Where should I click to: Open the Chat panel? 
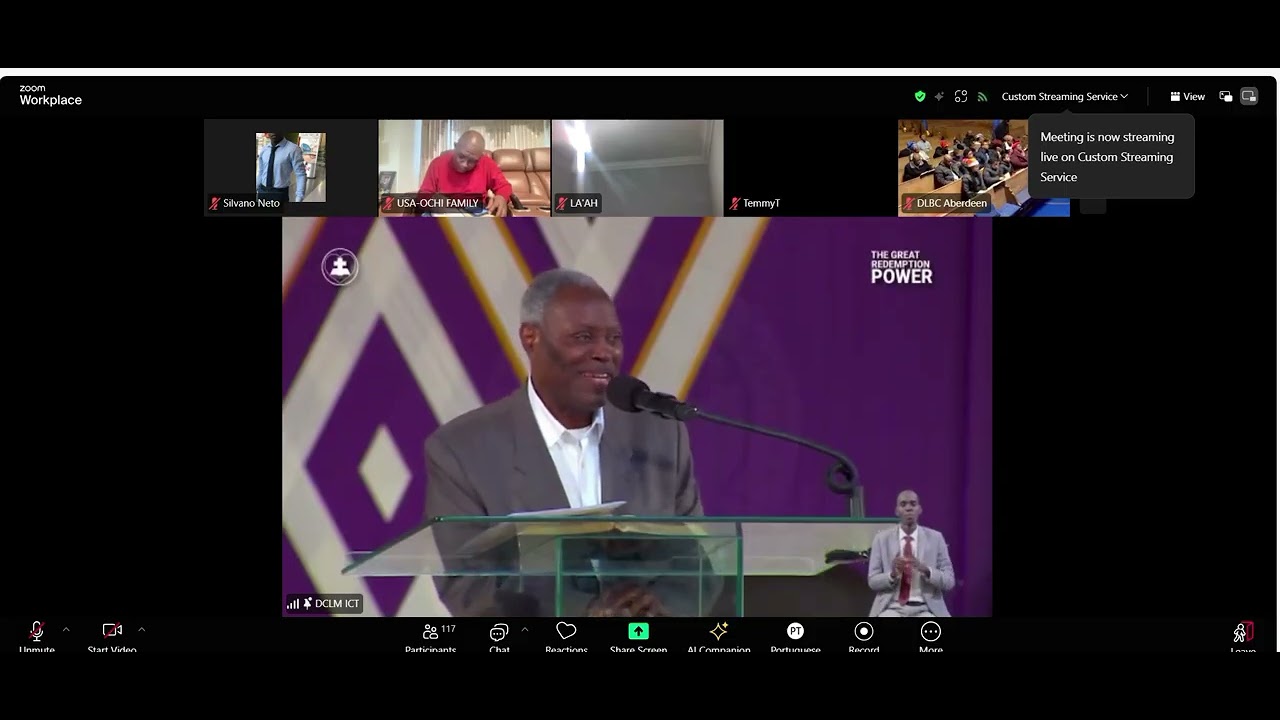[499, 636]
